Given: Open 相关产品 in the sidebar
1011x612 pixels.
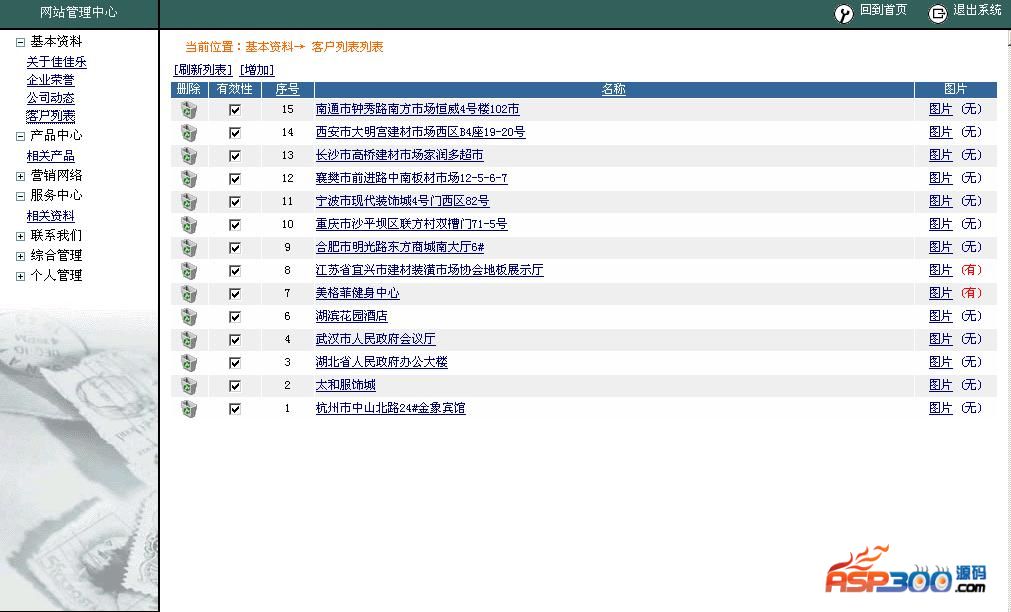Looking at the screenshot, I should pos(50,156).
